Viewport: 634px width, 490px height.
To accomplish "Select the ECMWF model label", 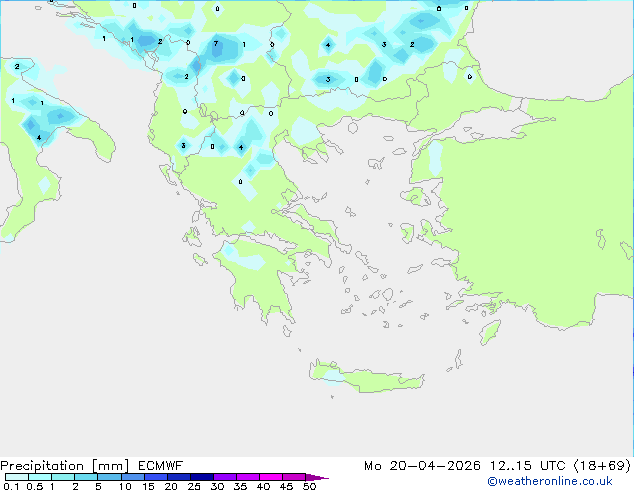I will [x=161, y=466].
